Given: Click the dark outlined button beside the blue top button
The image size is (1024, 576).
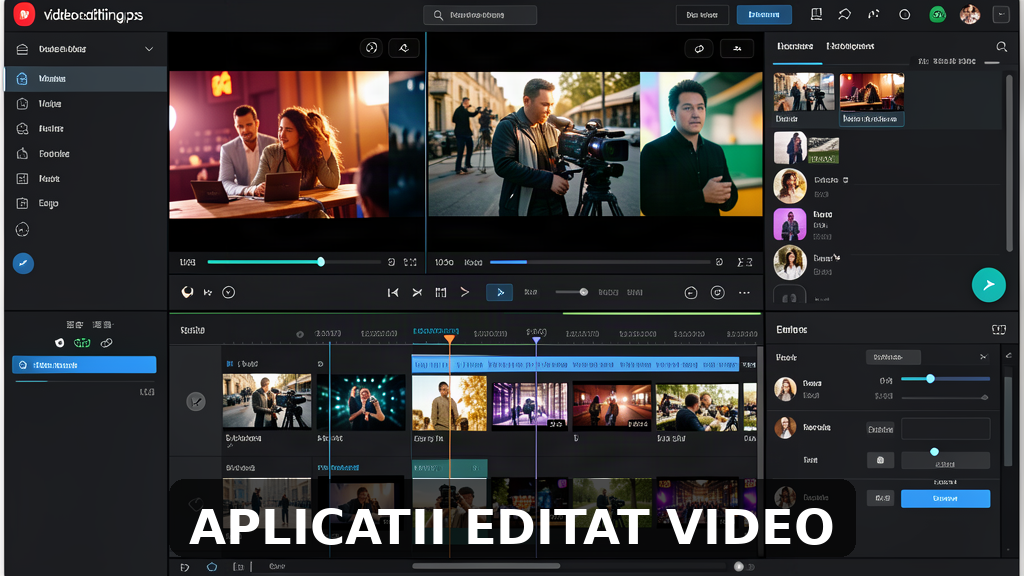Looking at the screenshot, I should pyautogui.click(x=702, y=14).
